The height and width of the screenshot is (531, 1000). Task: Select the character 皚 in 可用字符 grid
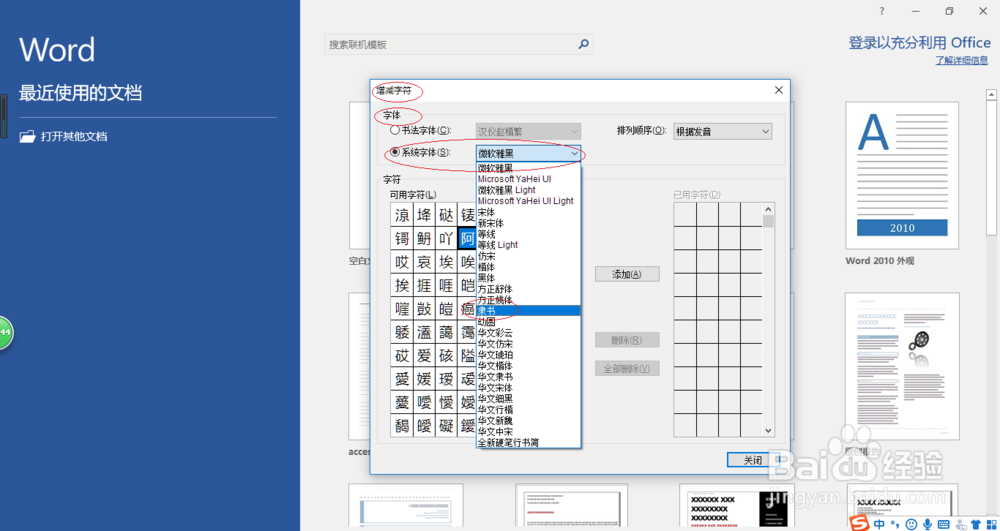tap(446, 309)
